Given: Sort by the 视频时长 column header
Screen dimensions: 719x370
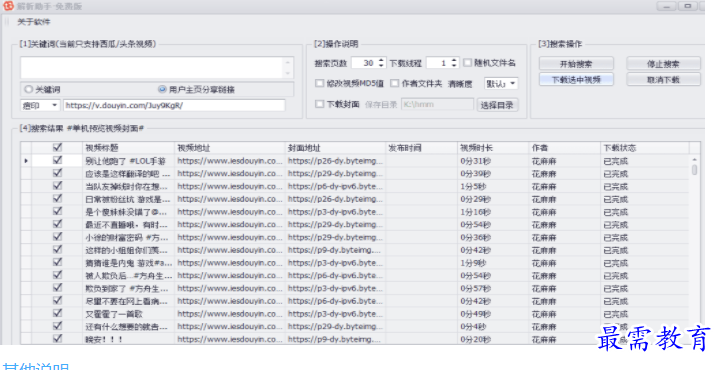Looking at the screenshot, I should [493, 148].
